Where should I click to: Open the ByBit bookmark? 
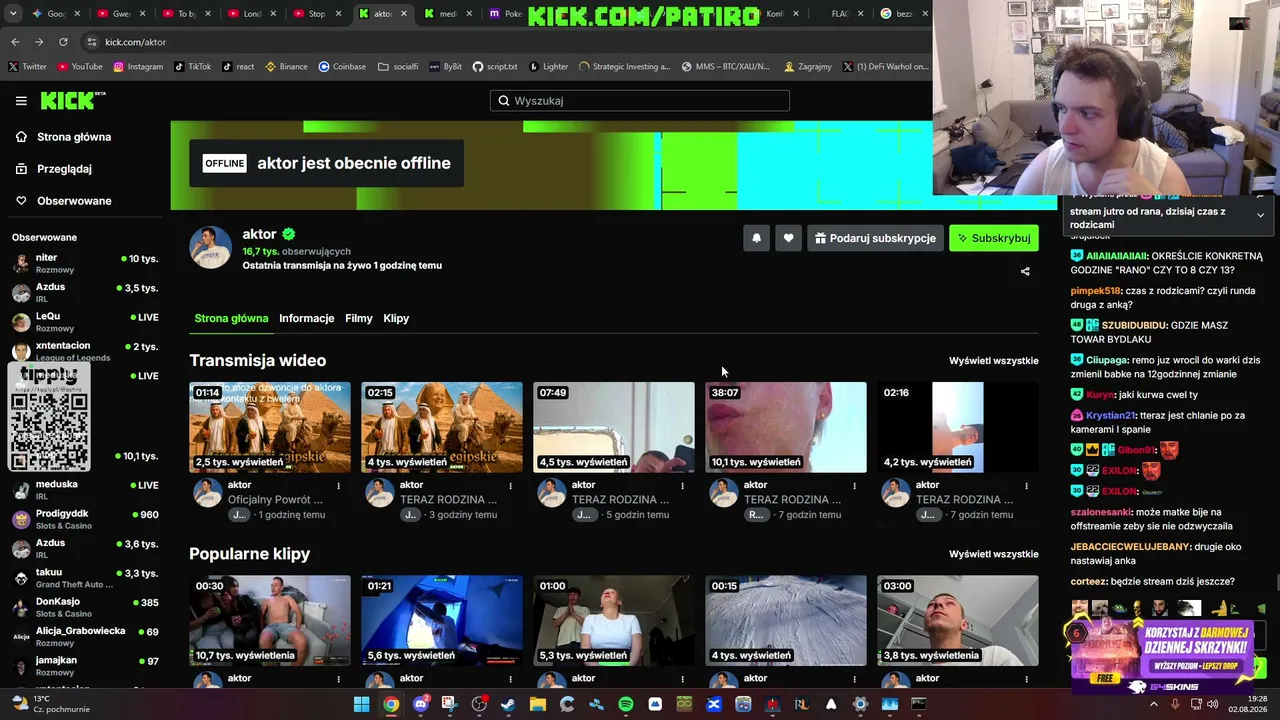pyautogui.click(x=446, y=67)
